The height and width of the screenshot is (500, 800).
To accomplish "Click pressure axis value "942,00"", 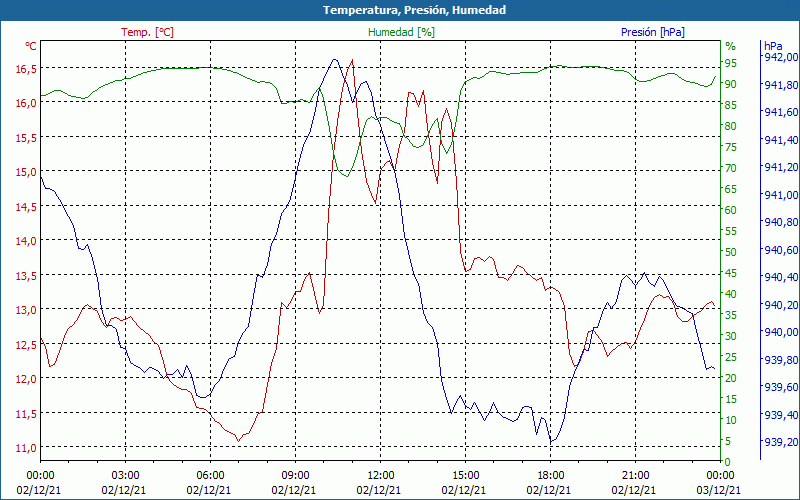I will click(781, 56).
